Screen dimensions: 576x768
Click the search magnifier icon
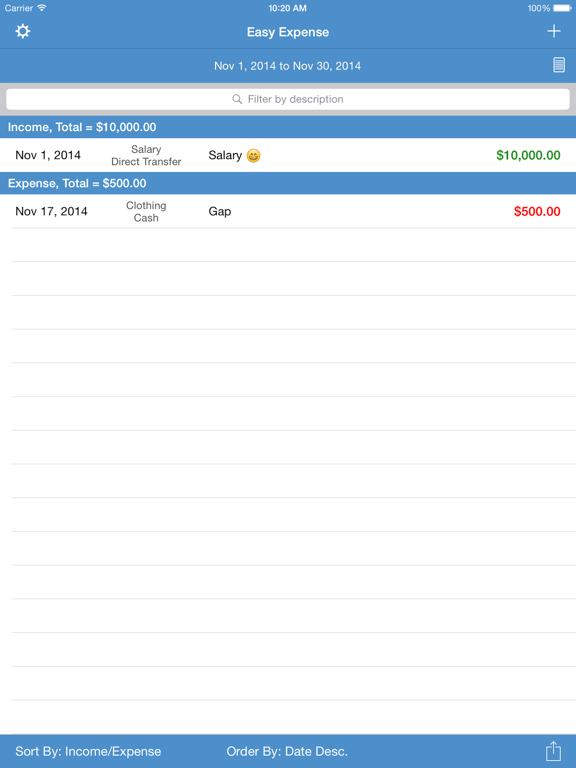click(237, 99)
